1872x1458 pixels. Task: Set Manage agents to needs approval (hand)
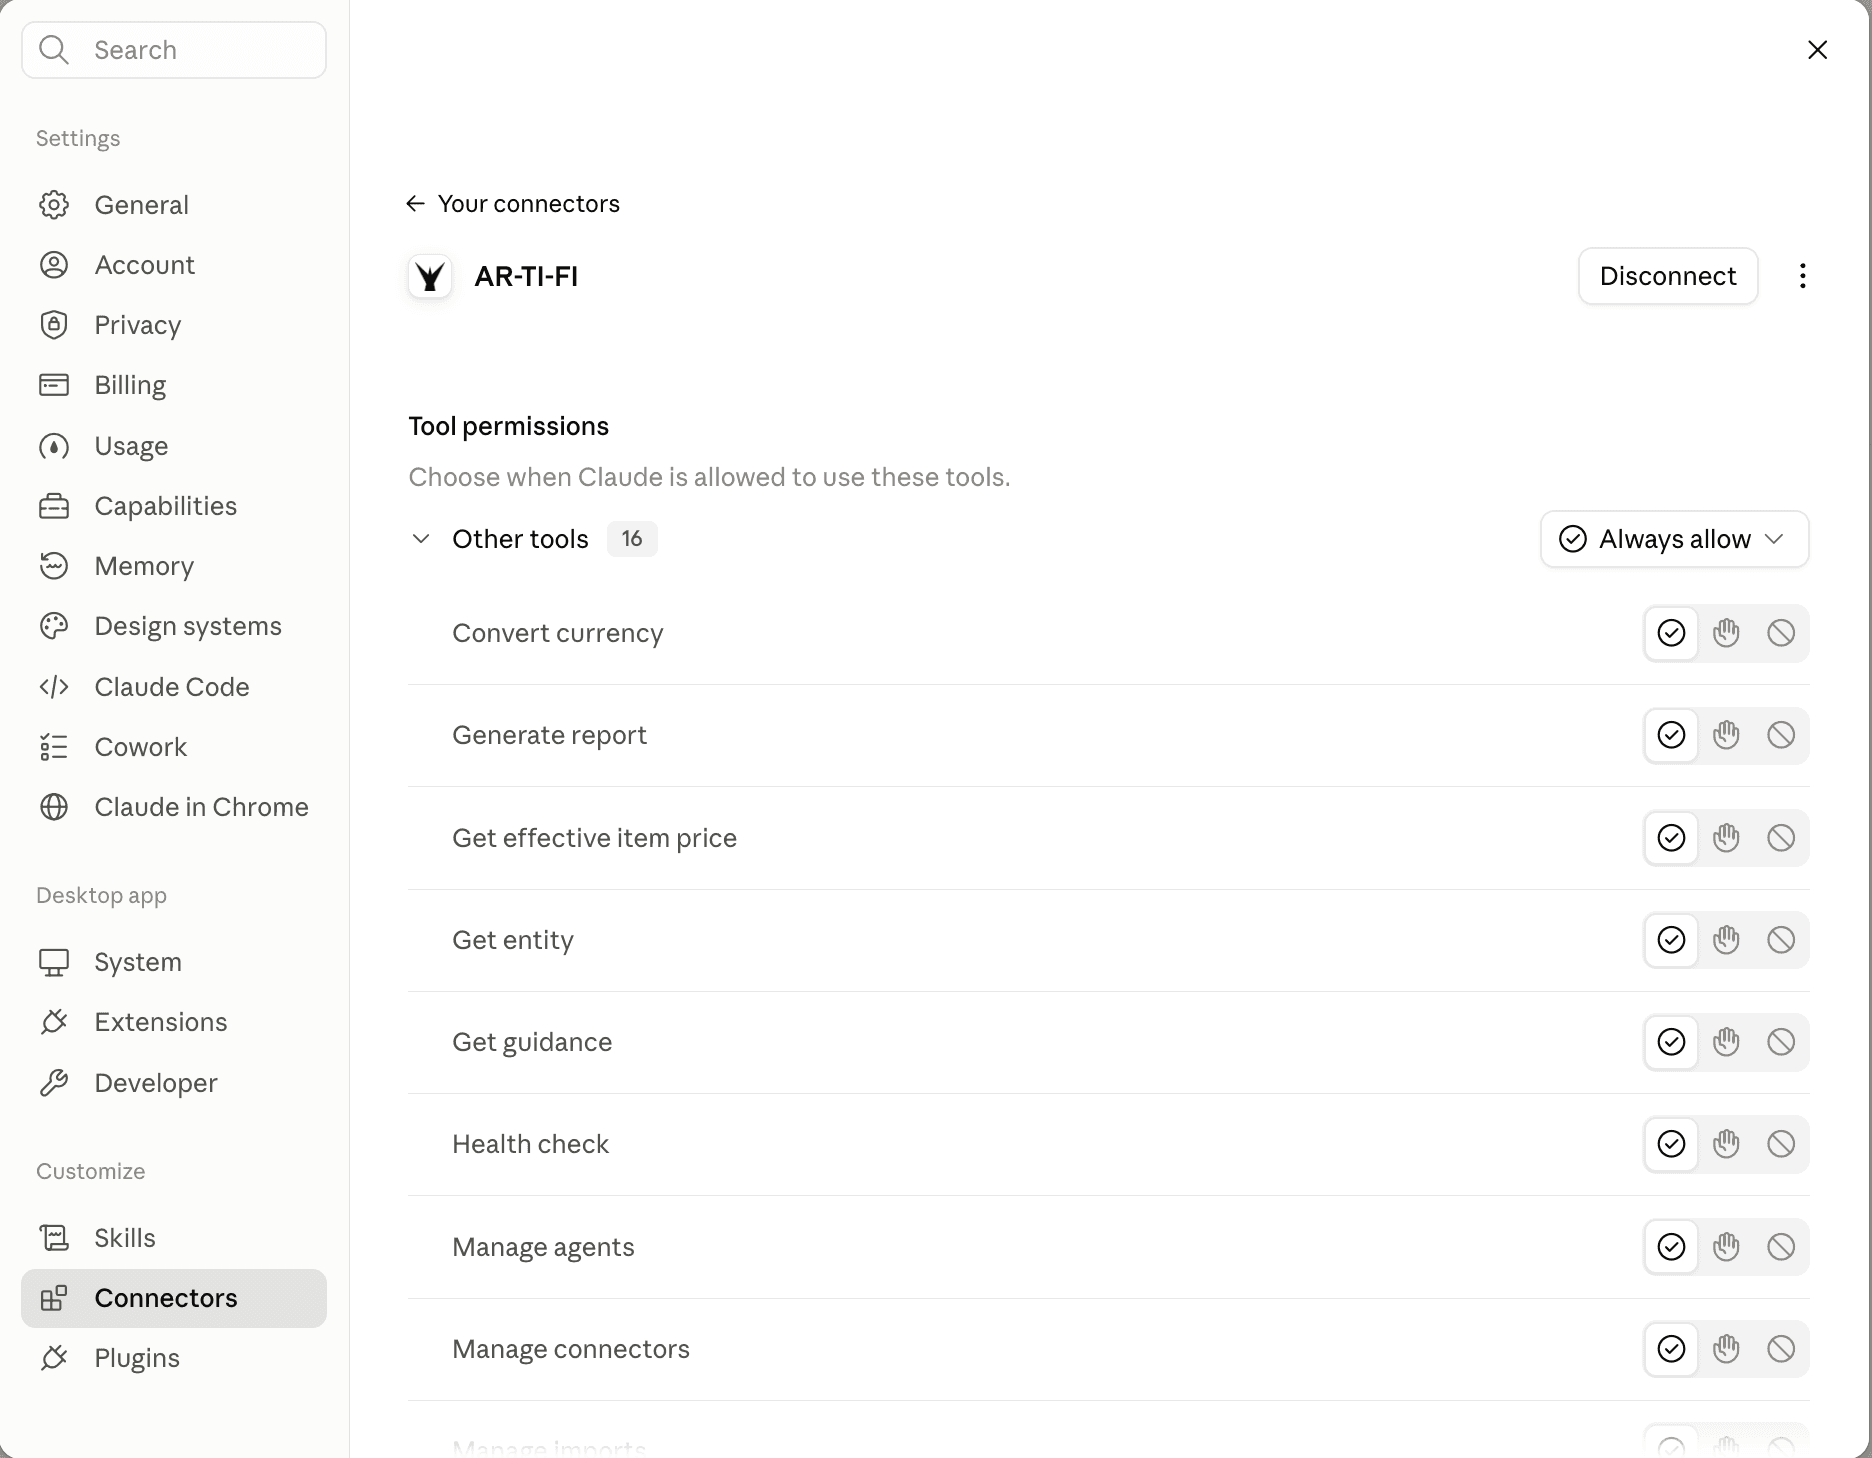point(1726,1247)
